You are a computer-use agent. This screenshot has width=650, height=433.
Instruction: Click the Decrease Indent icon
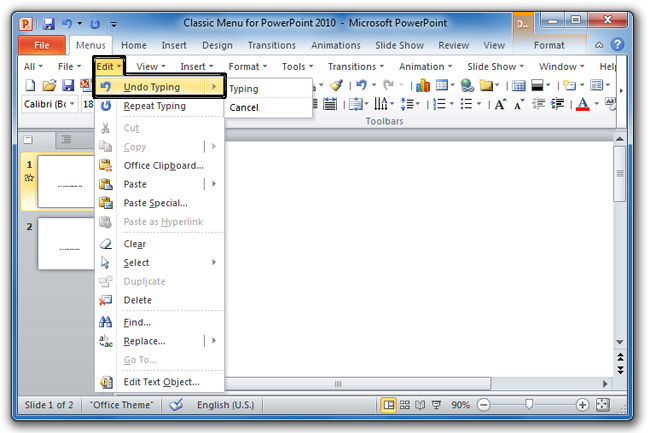[538, 104]
